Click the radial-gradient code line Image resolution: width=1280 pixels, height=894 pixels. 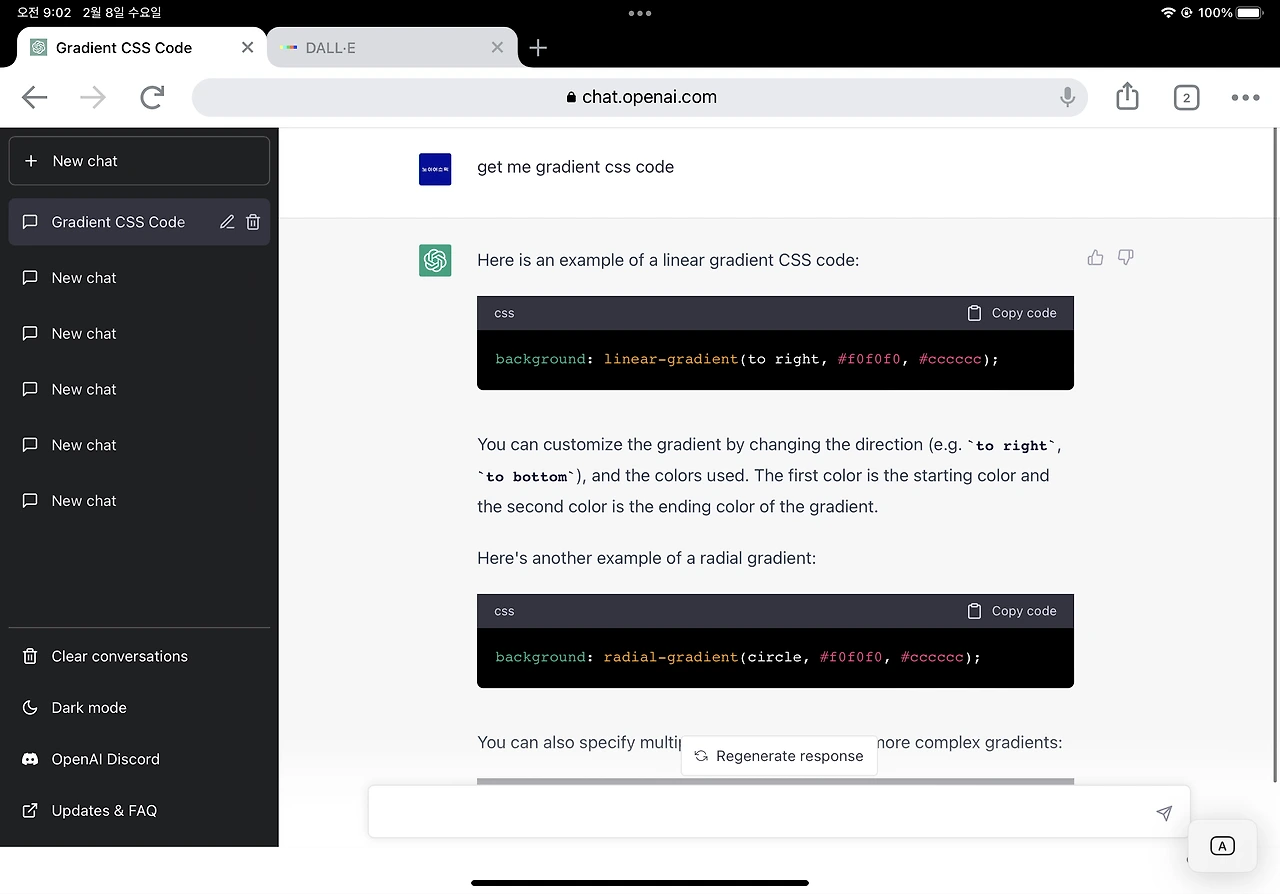(738, 657)
